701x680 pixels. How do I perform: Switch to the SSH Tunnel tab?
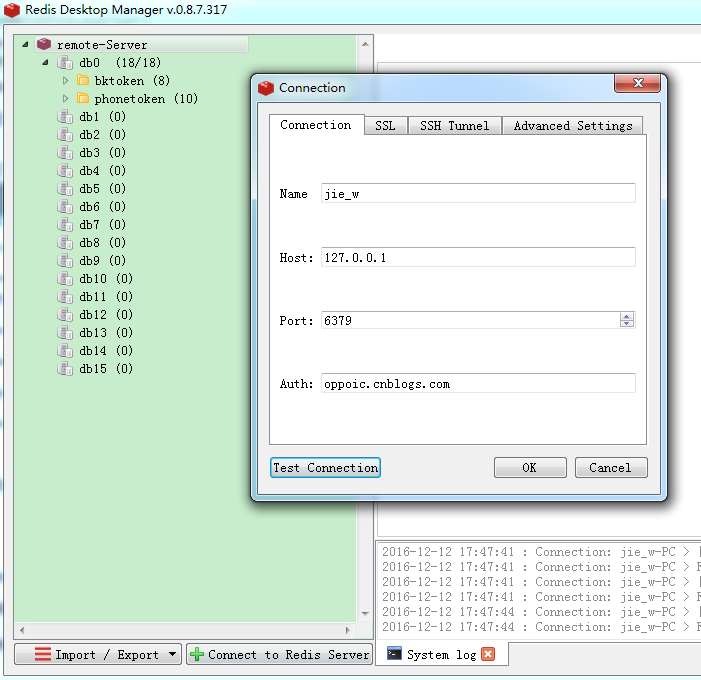[454, 126]
